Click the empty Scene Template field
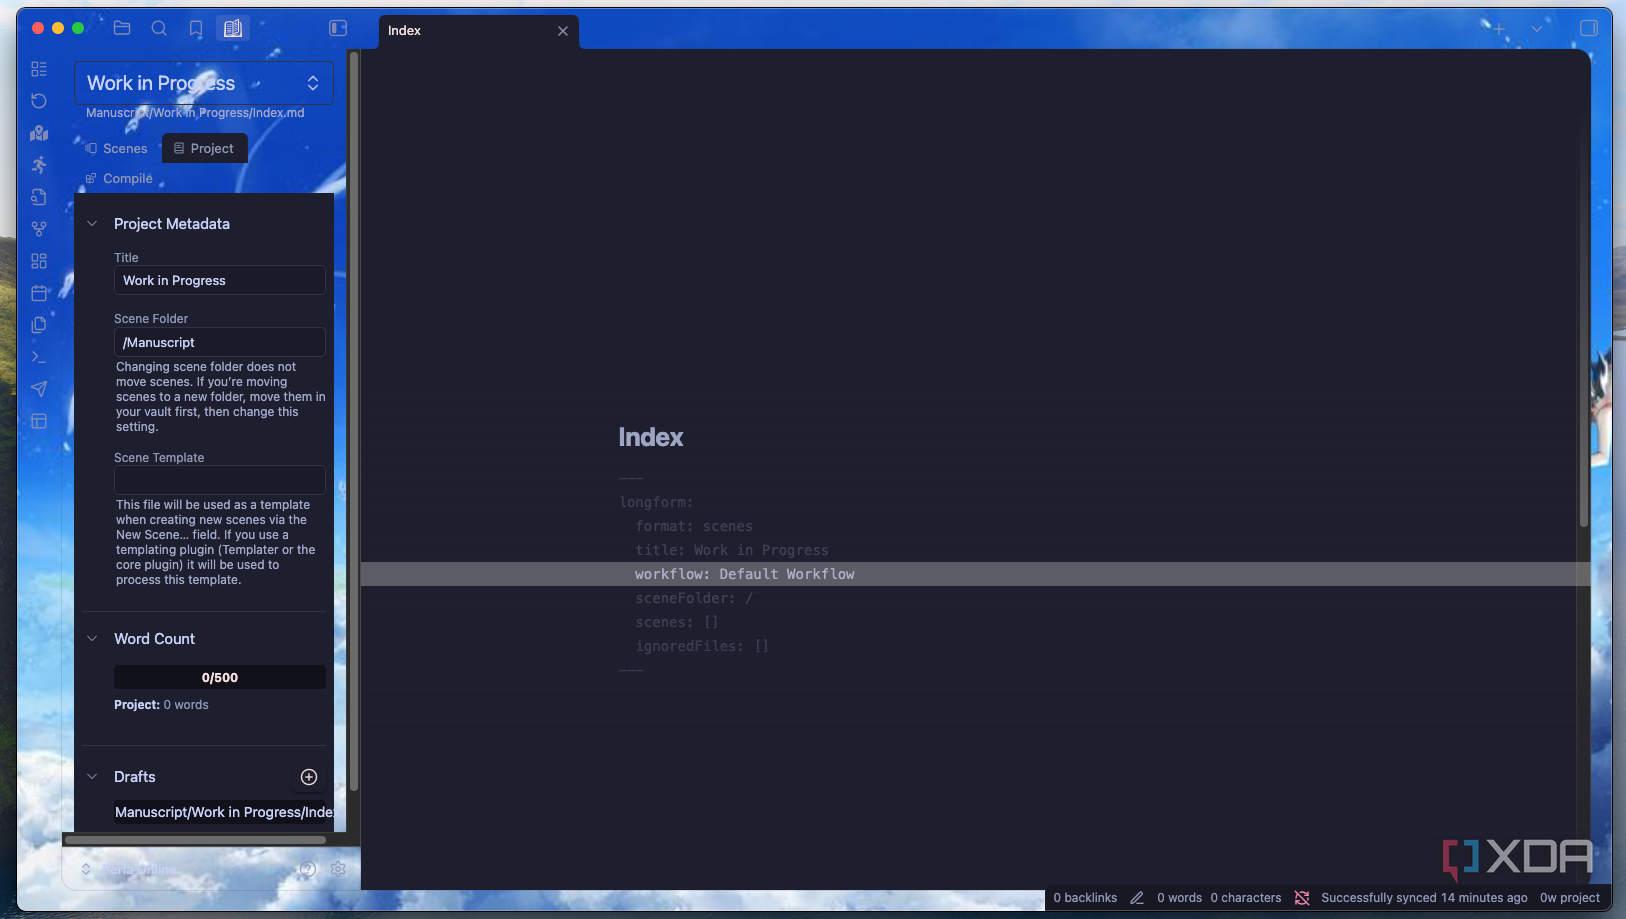Image resolution: width=1626 pixels, height=919 pixels. point(219,480)
